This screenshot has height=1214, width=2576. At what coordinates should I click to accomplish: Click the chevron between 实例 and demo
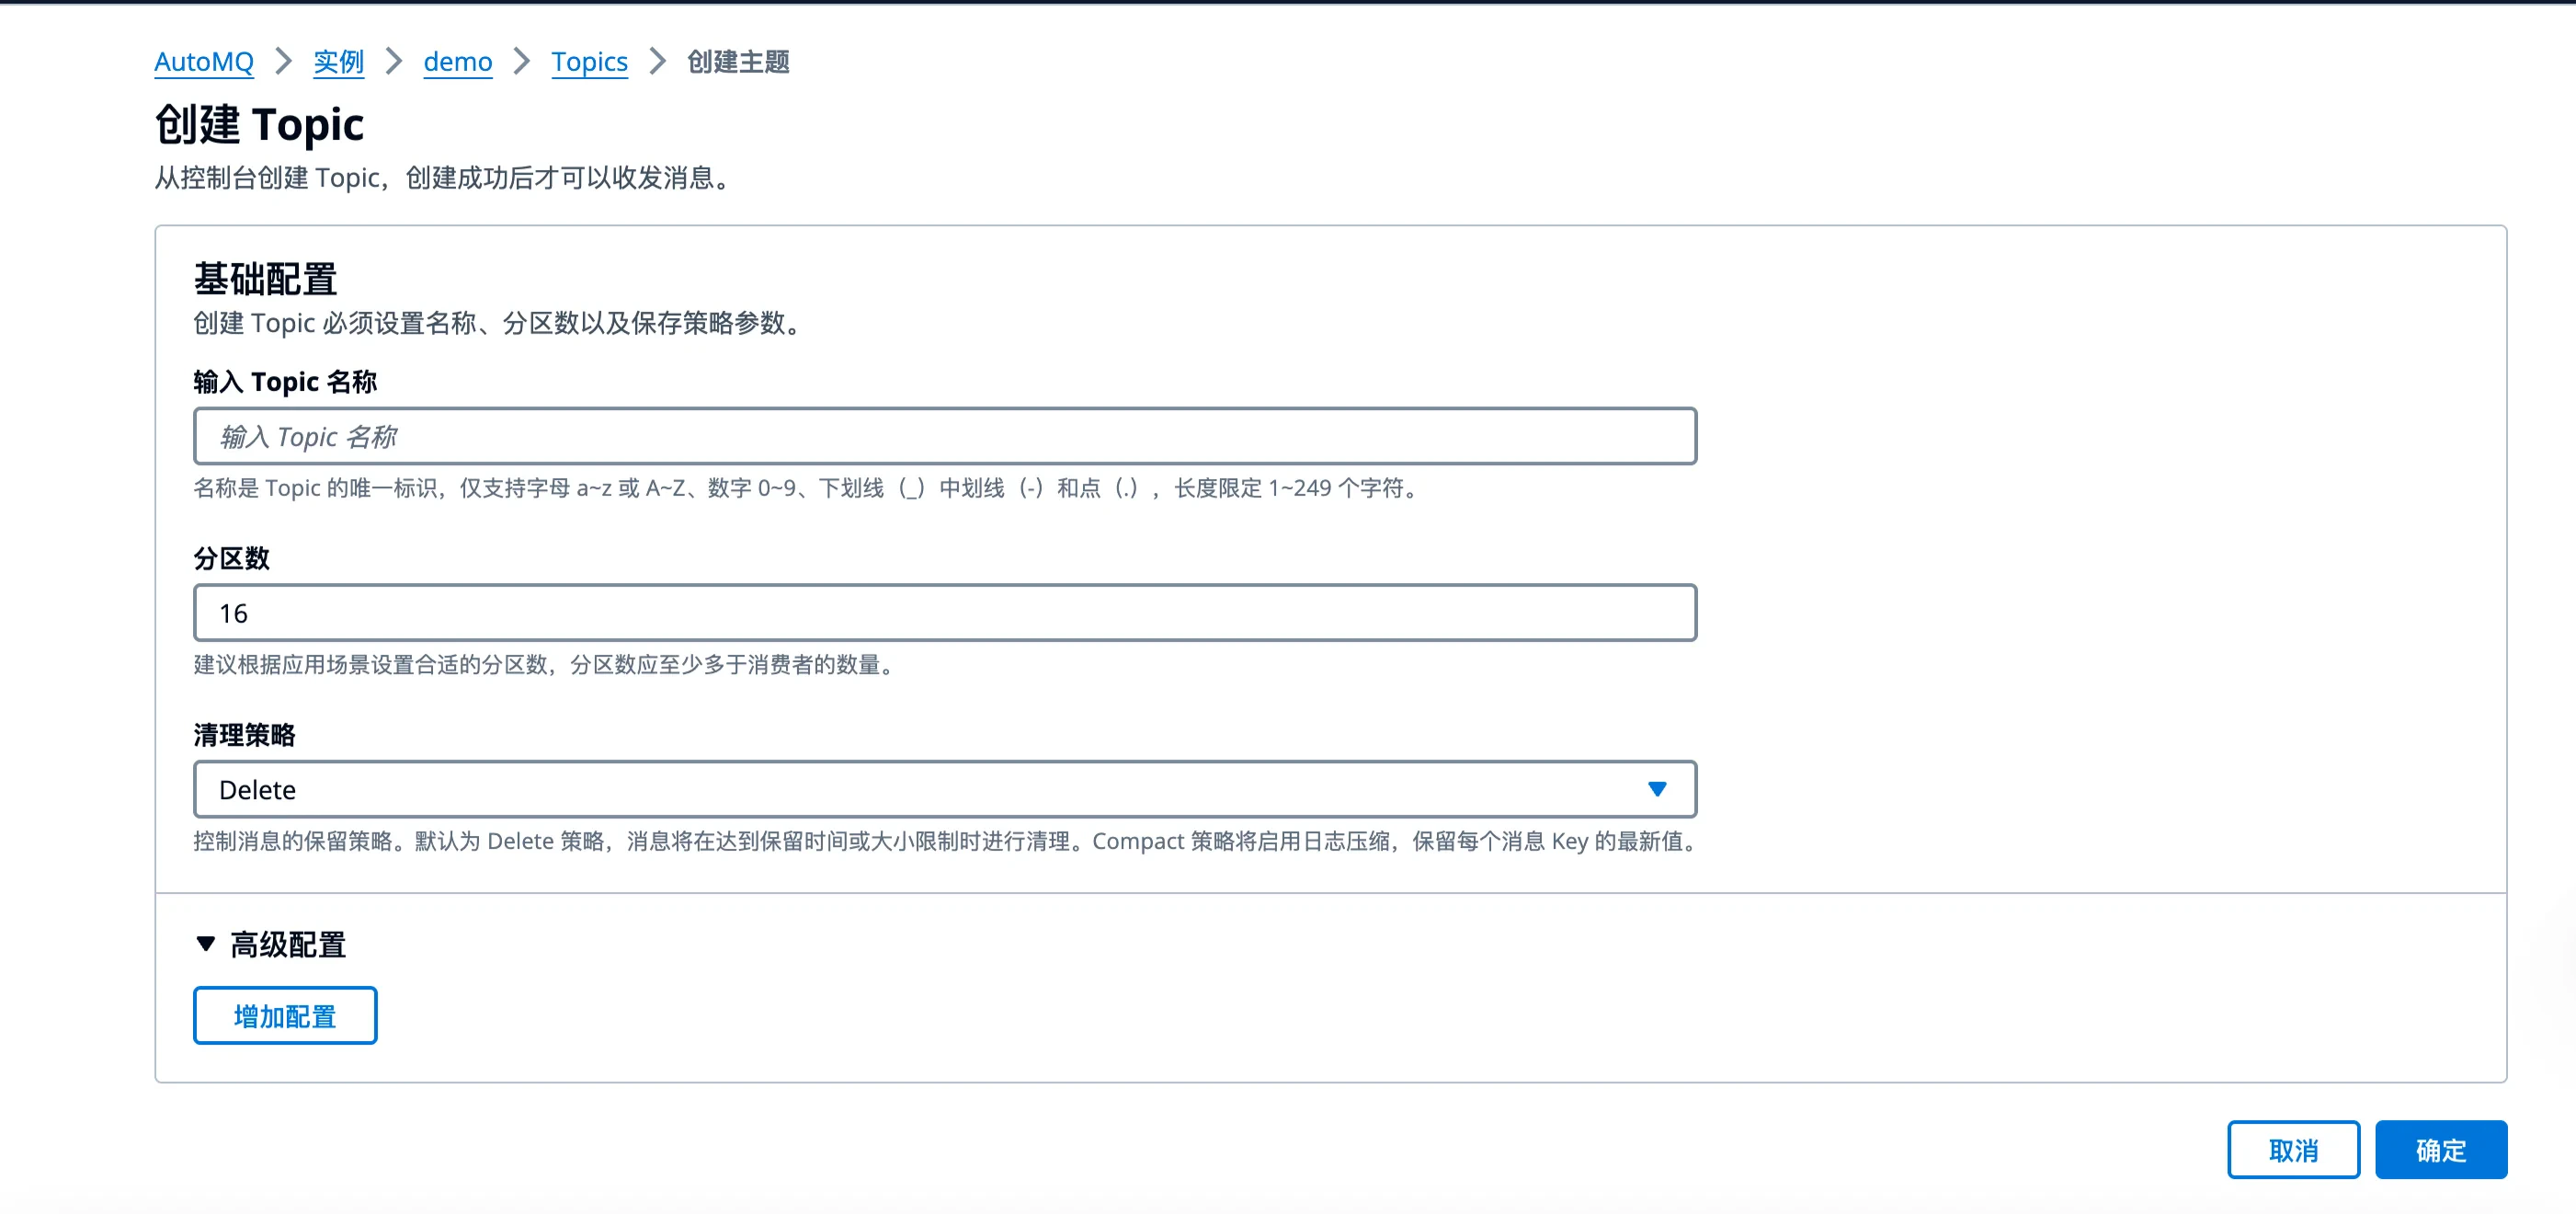(394, 61)
